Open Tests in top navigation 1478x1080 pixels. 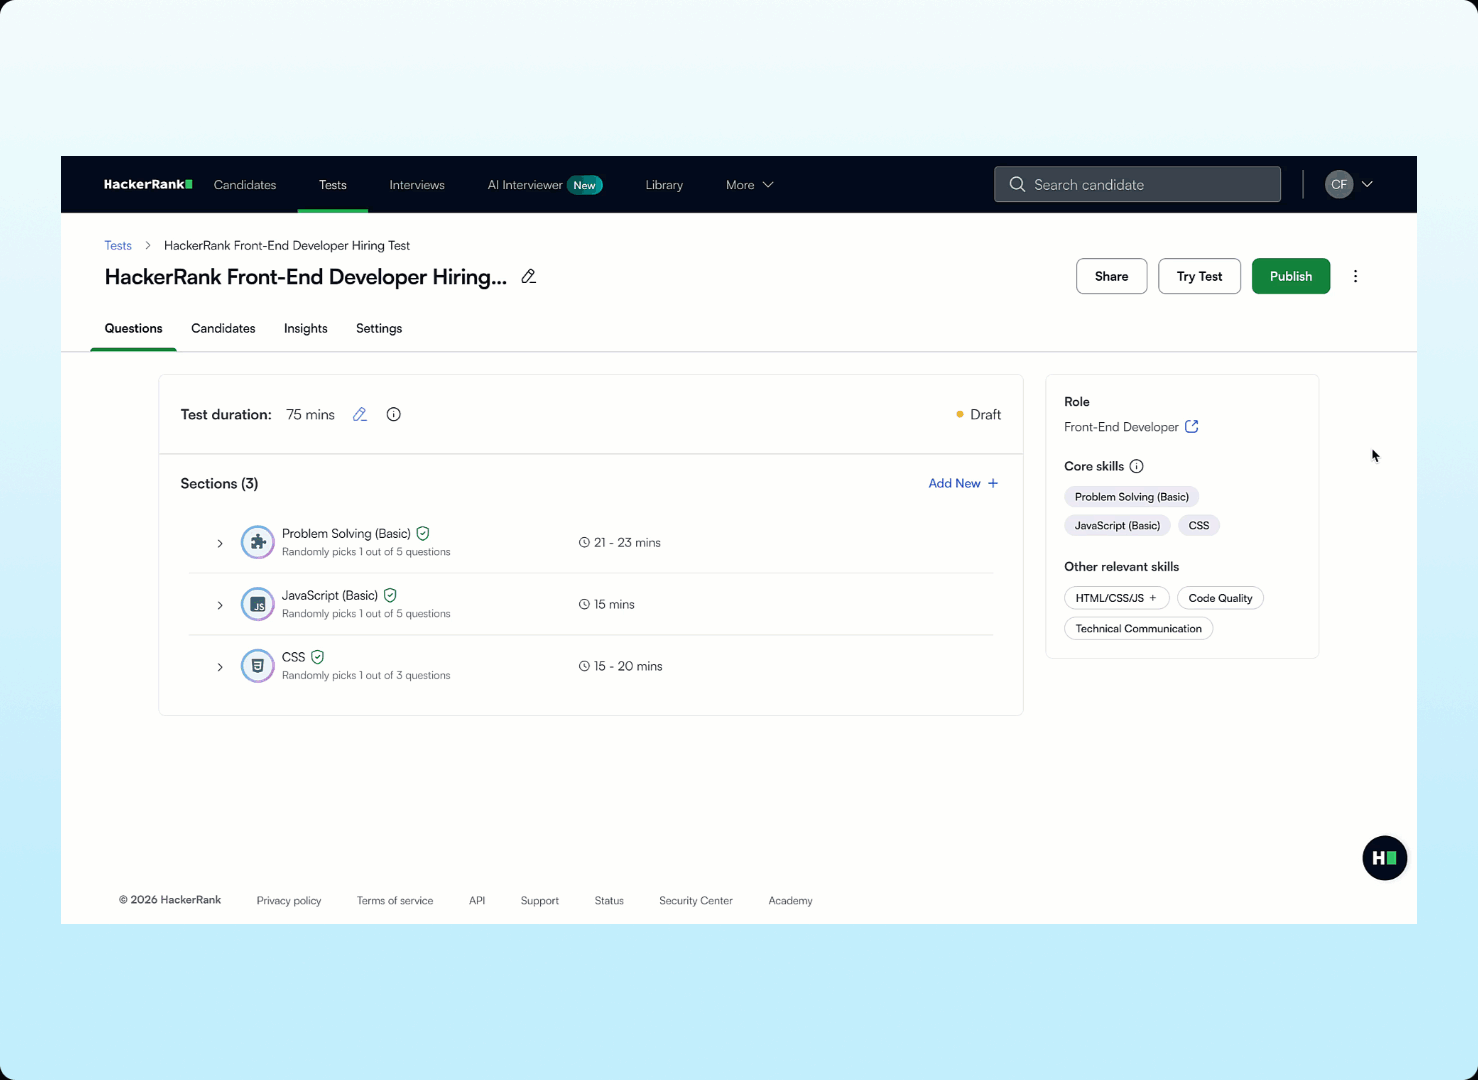point(333,185)
